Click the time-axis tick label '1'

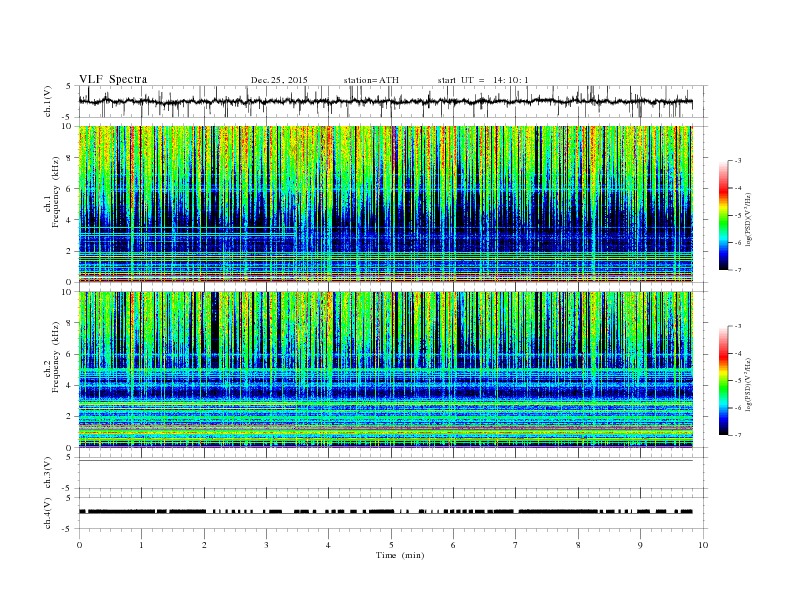point(141,545)
